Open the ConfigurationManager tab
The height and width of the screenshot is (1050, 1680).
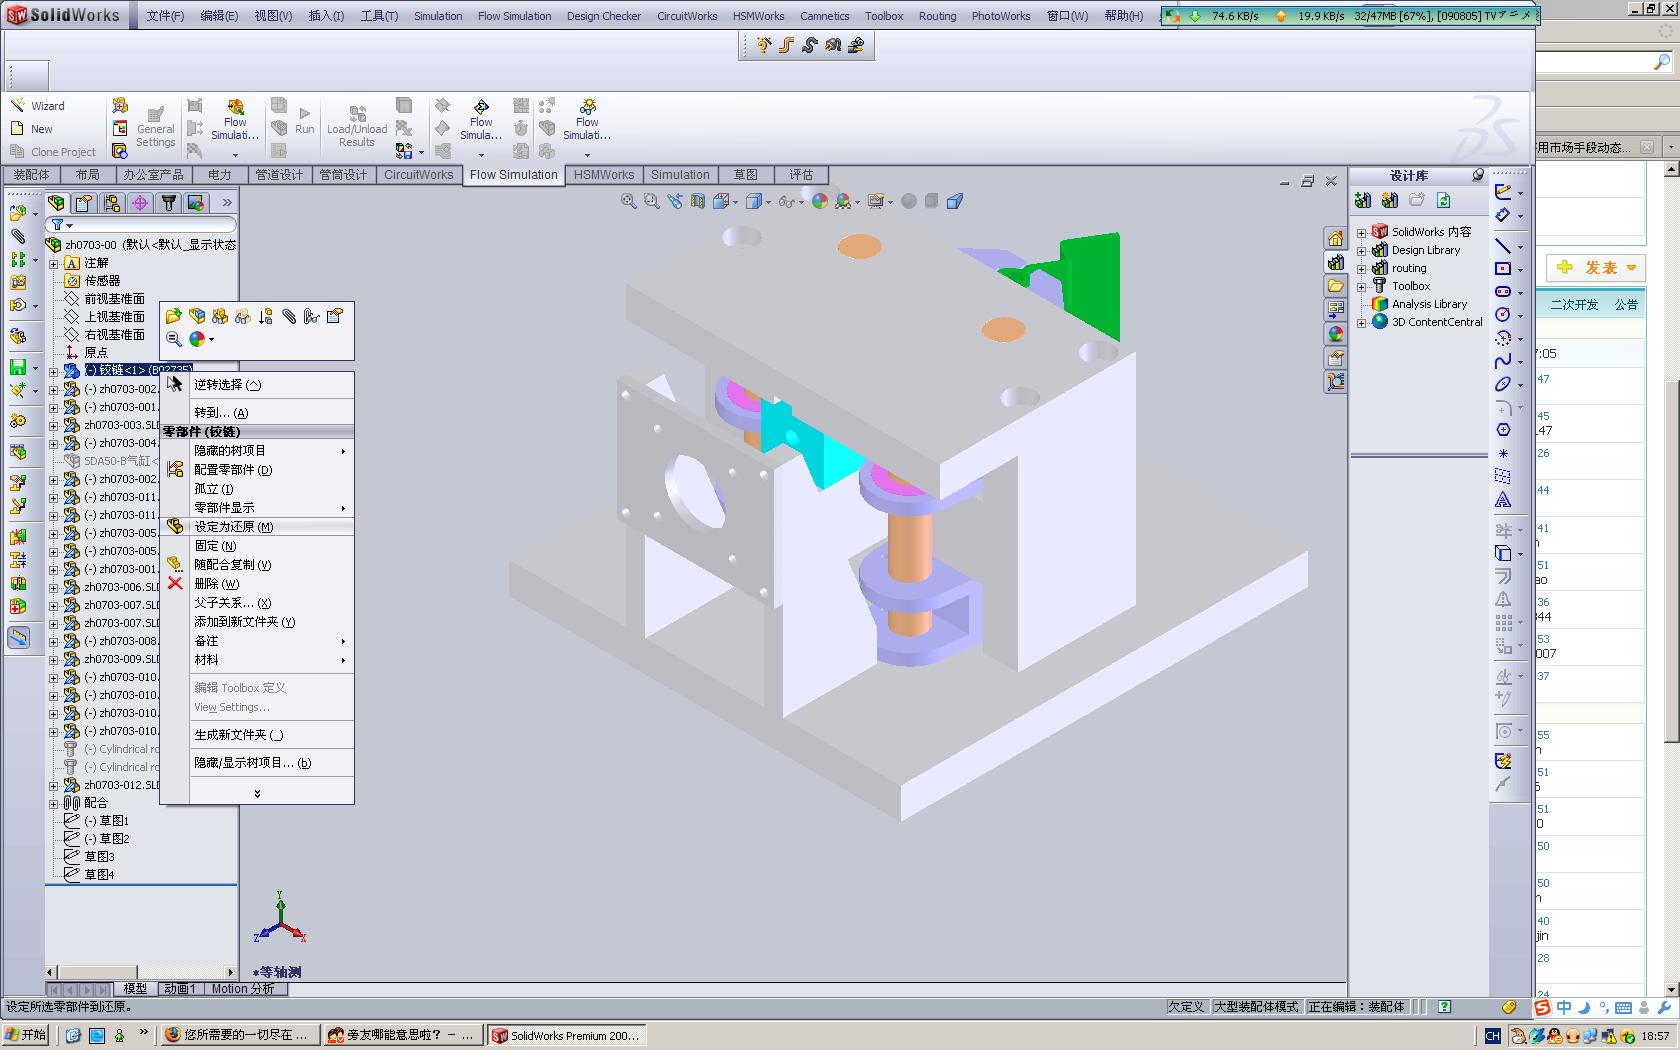pos(112,203)
